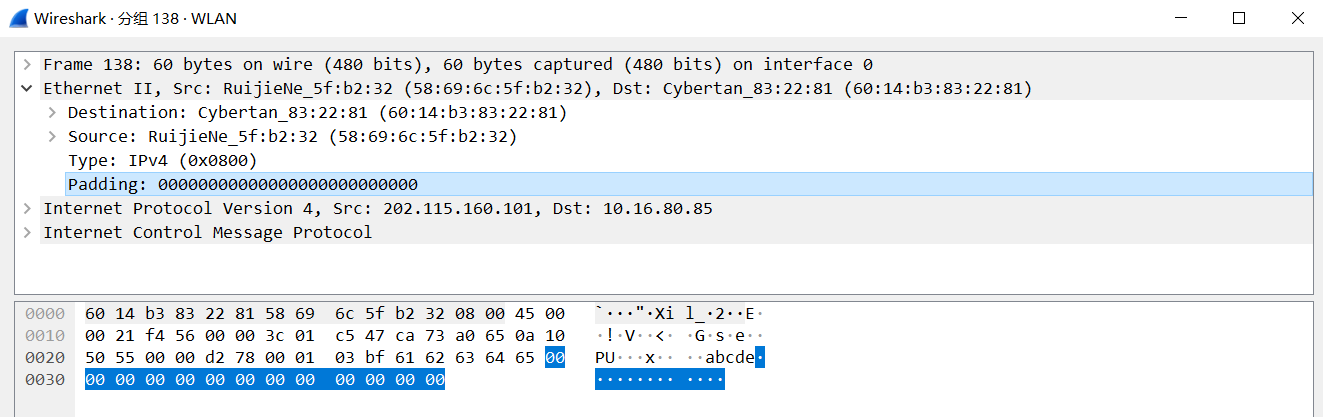Click hex offset 0020 row label
The image size is (1323, 417).
tap(45, 357)
